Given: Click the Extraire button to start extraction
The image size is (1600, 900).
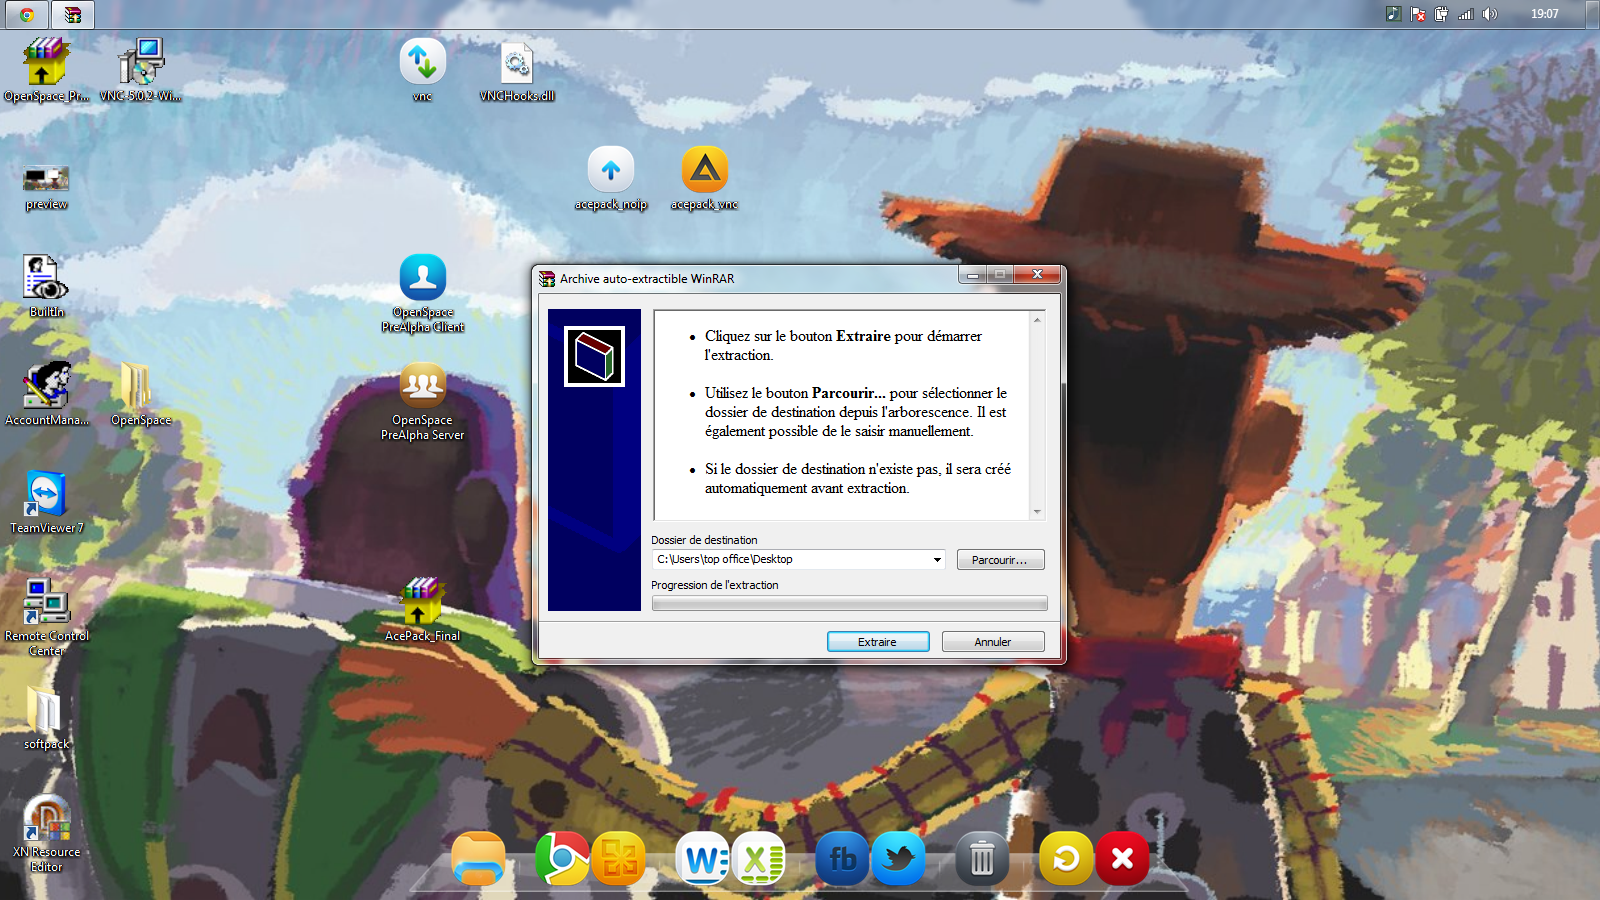Looking at the screenshot, I should click(878, 642).
